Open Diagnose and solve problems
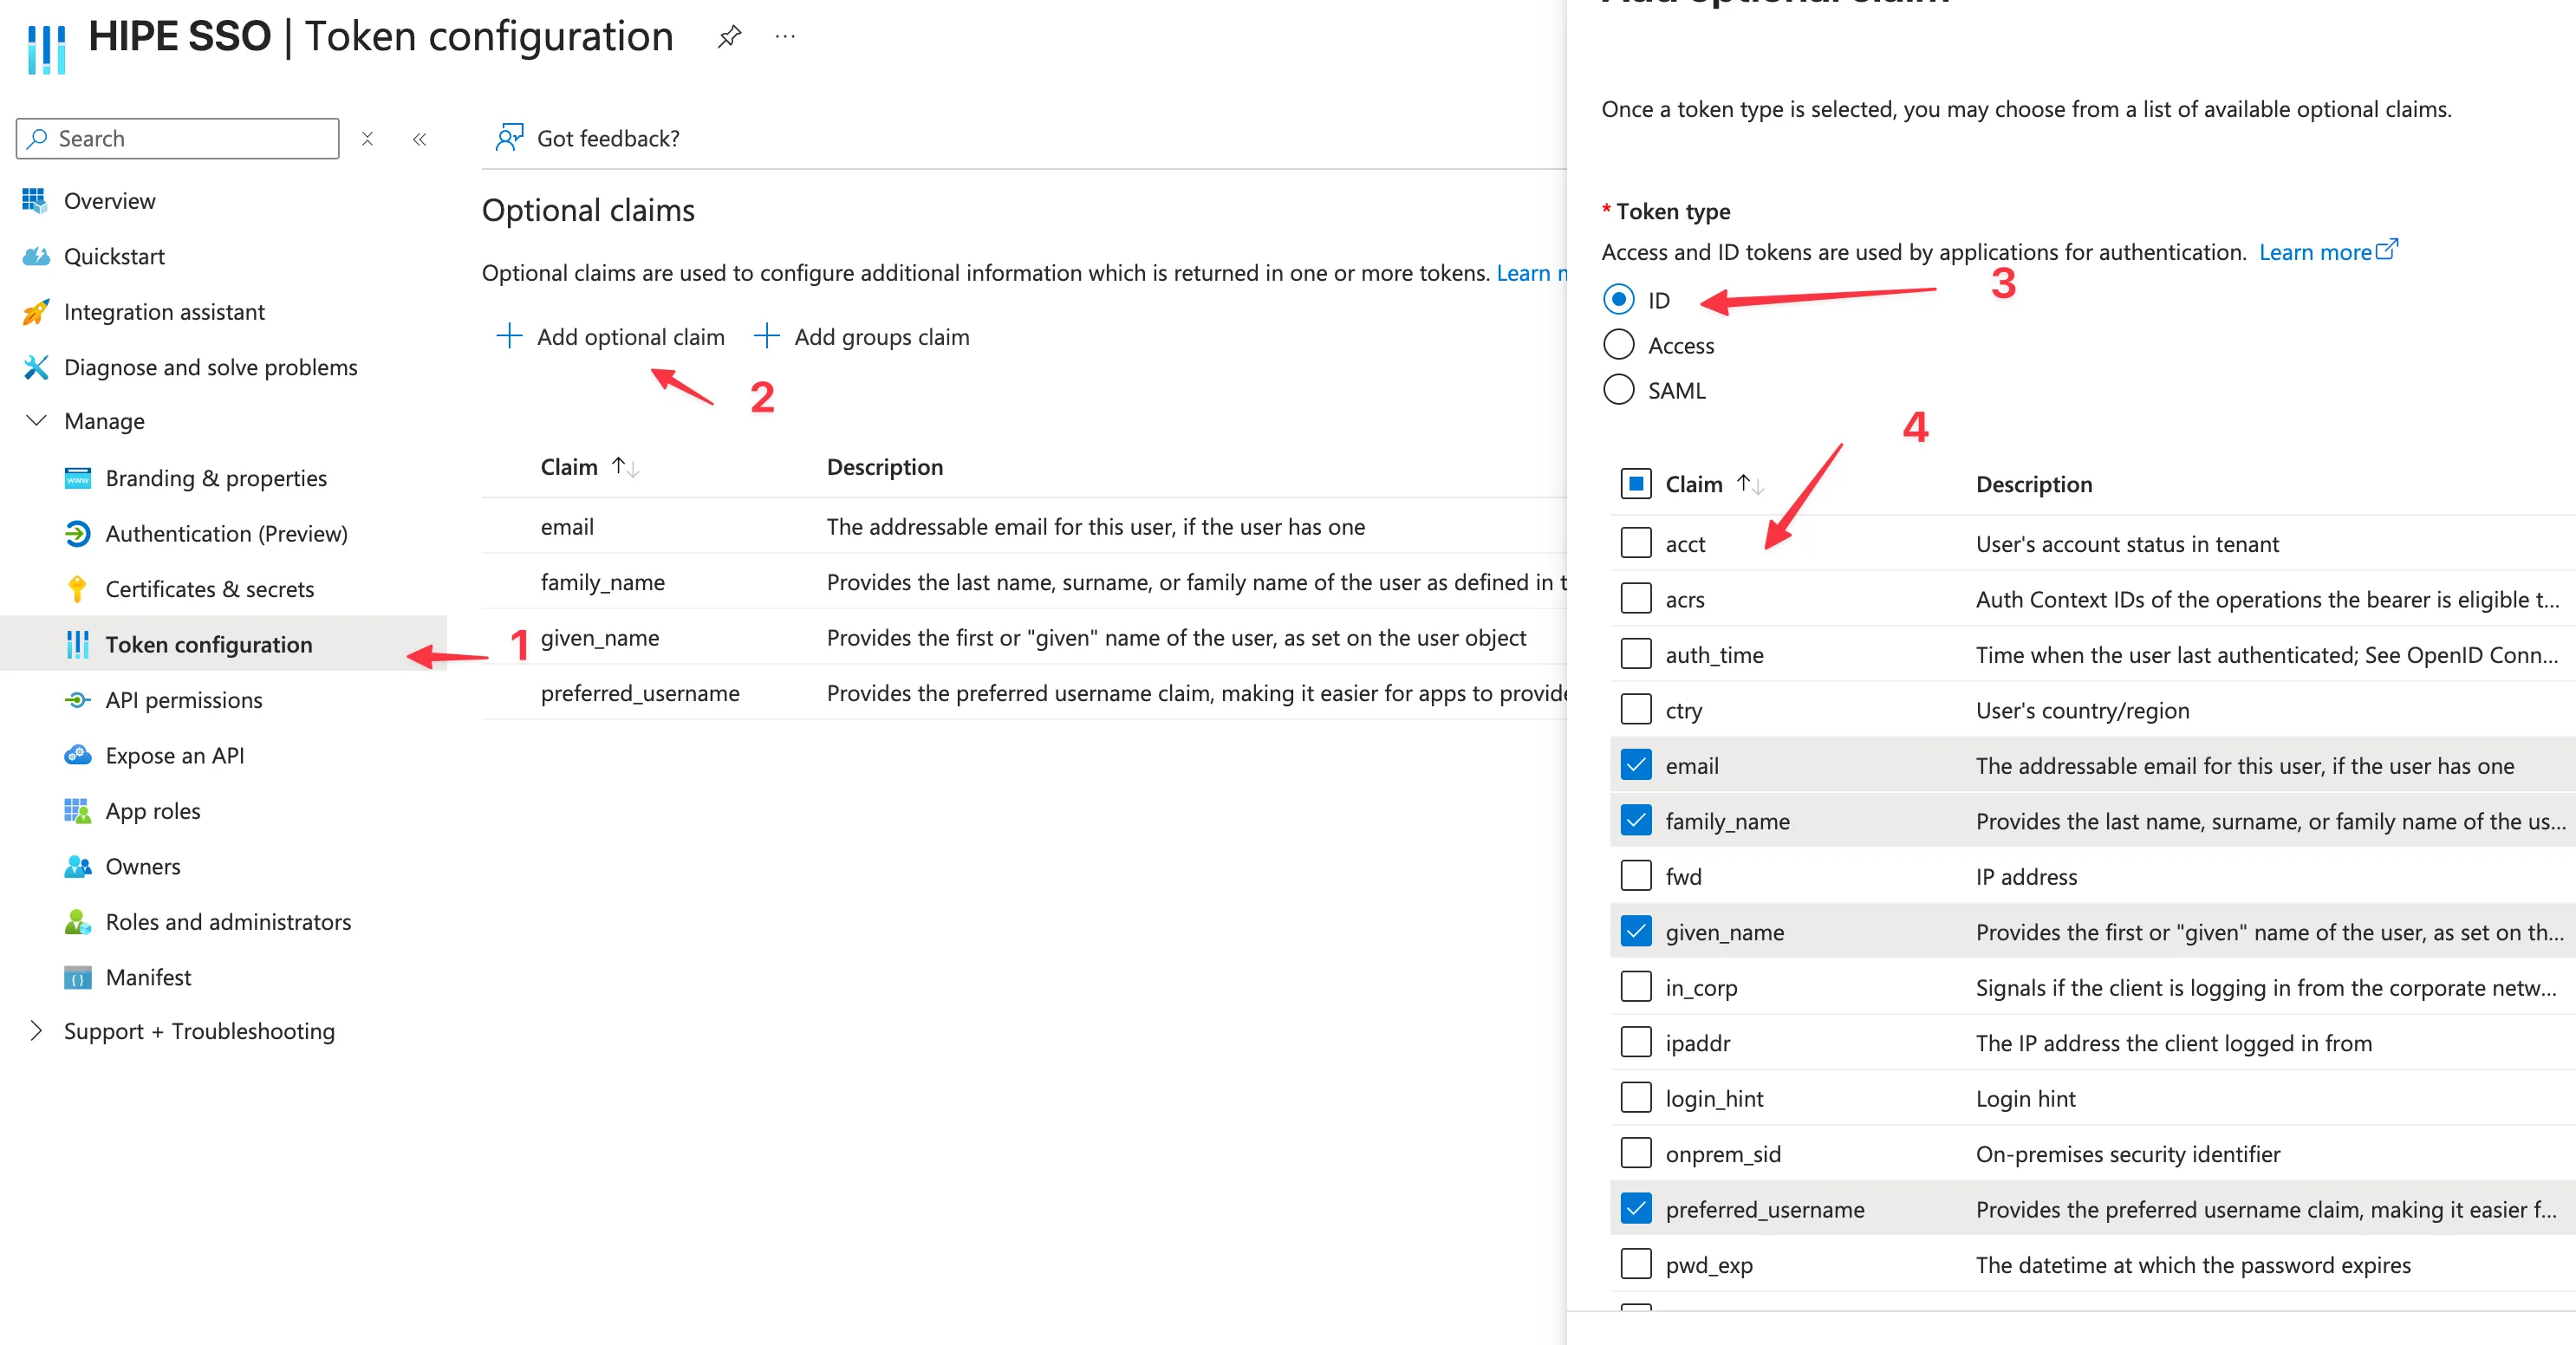The width and height of the screenshot is (2576, 1345). point(211,367)
